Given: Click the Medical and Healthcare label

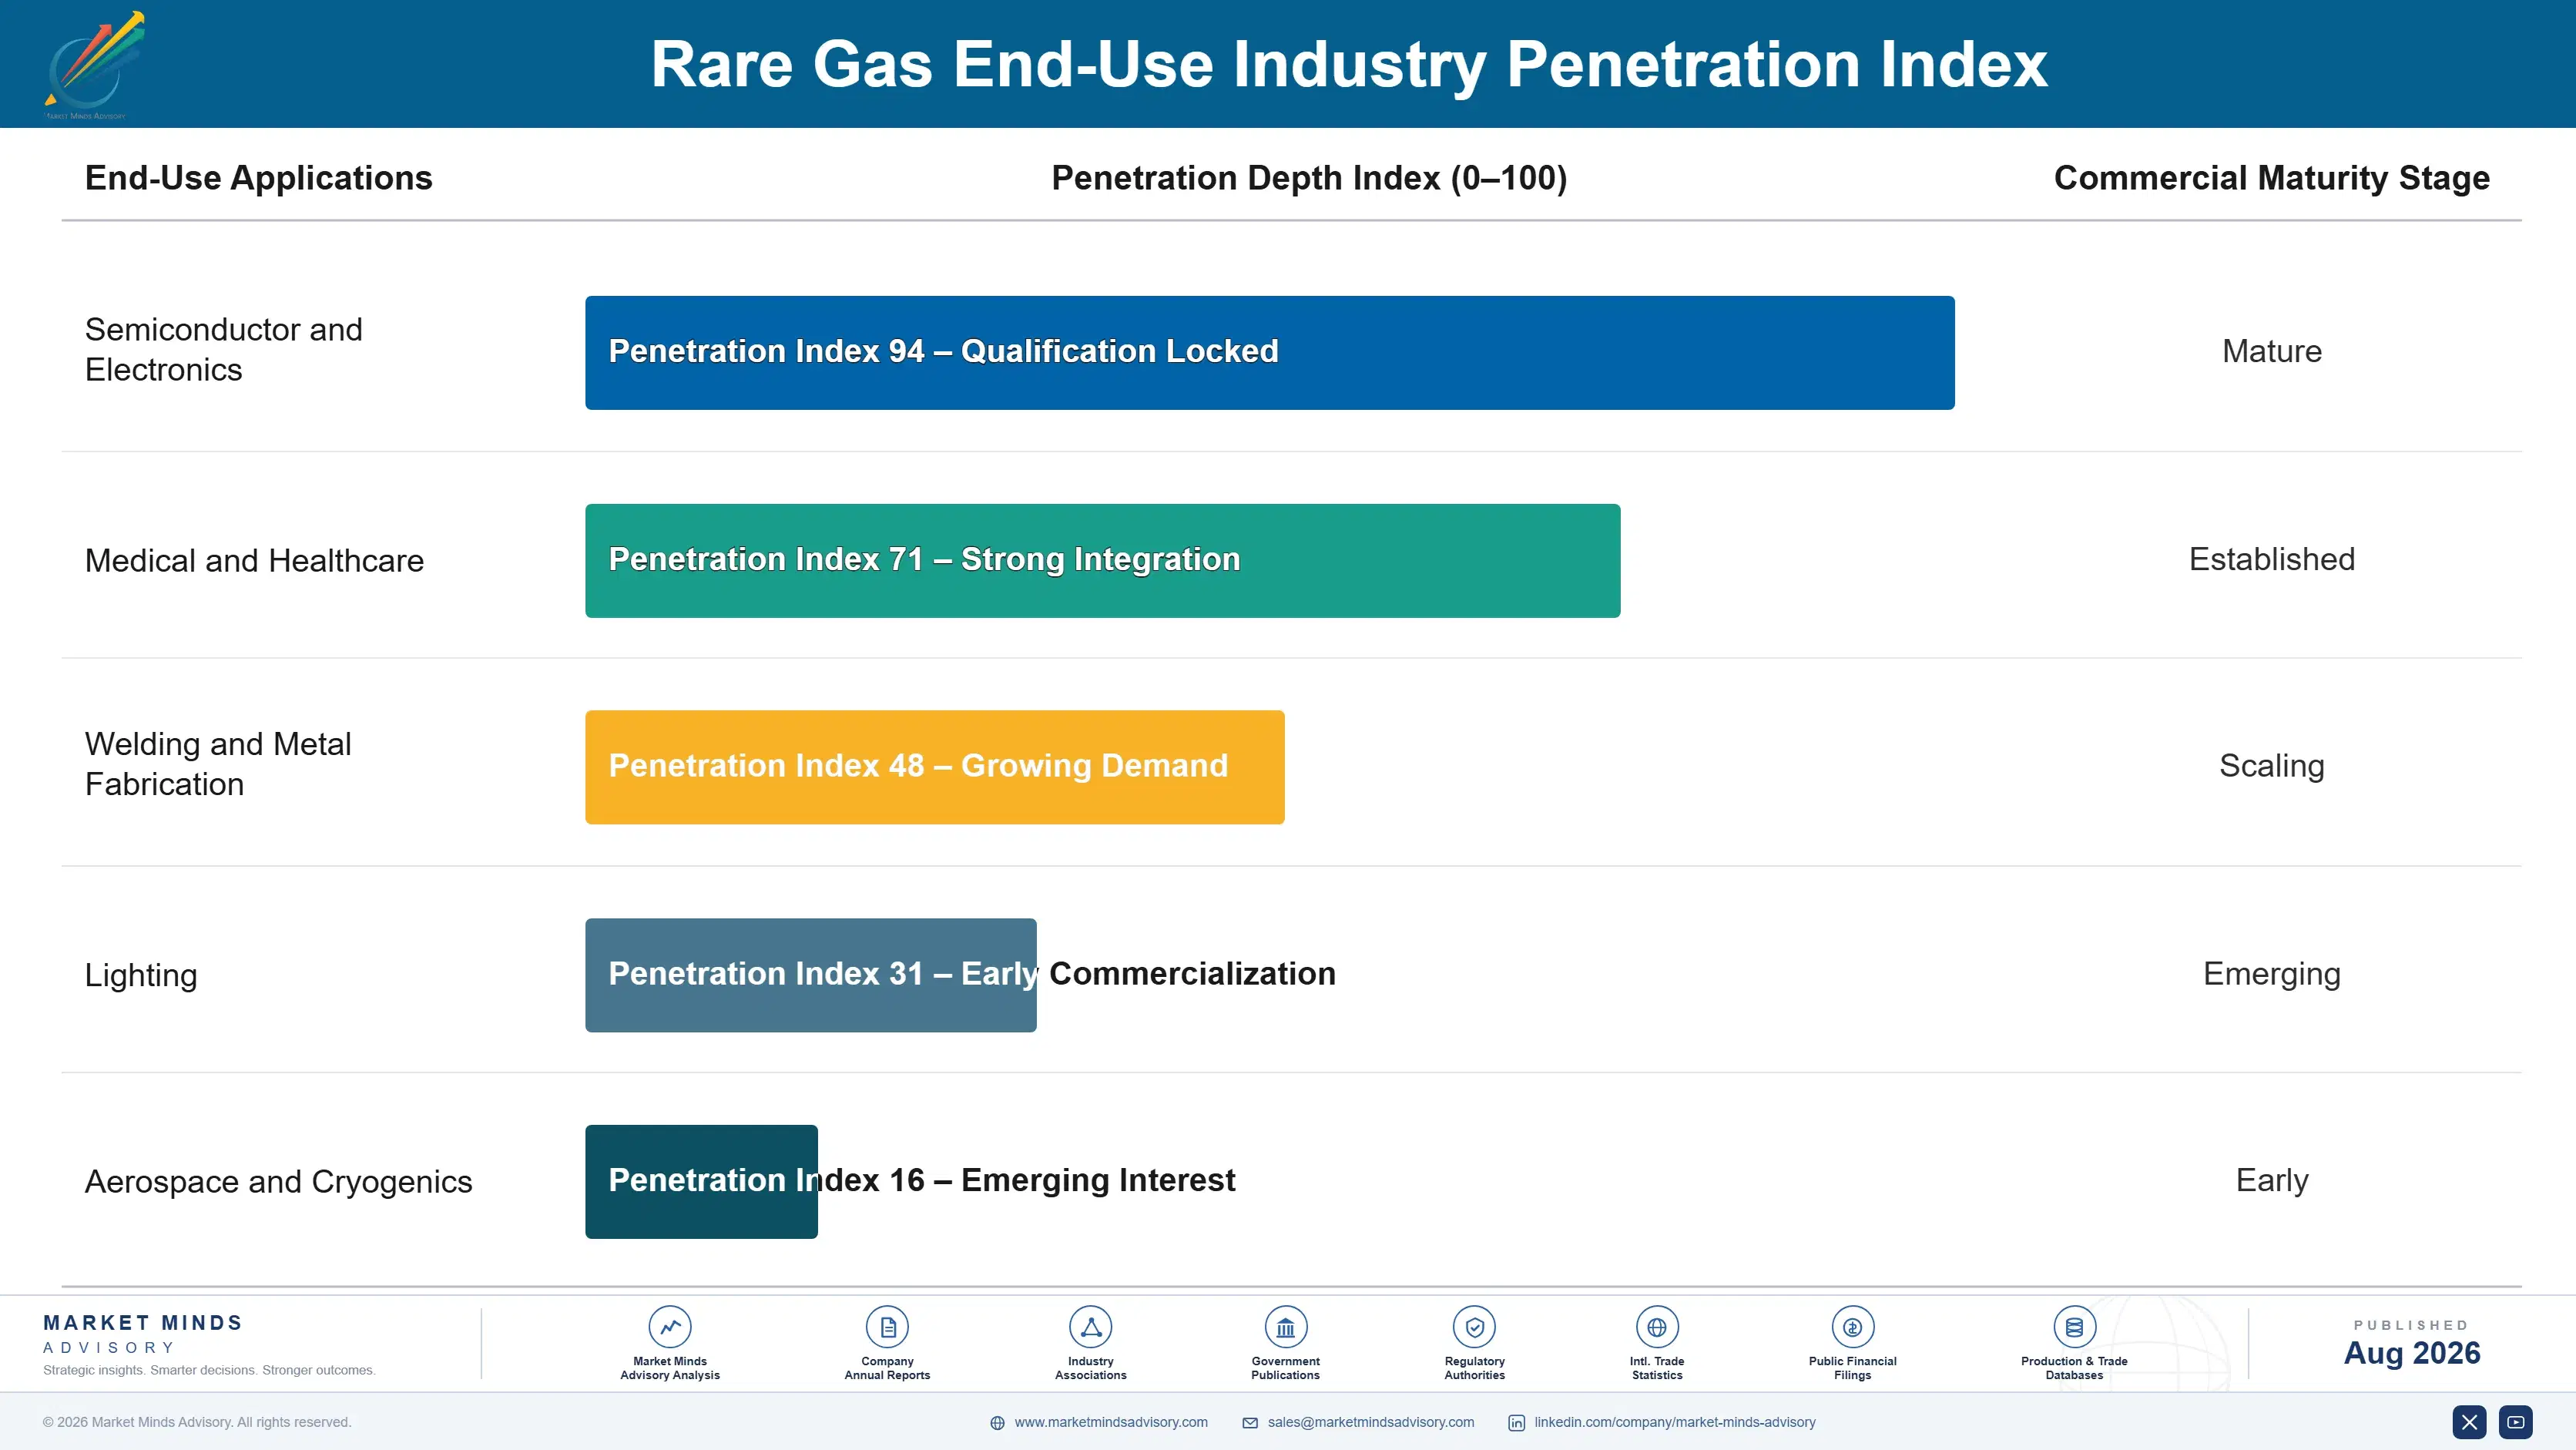Looking at the screenshot, I should pyautogui.click(x=254, y=560).
